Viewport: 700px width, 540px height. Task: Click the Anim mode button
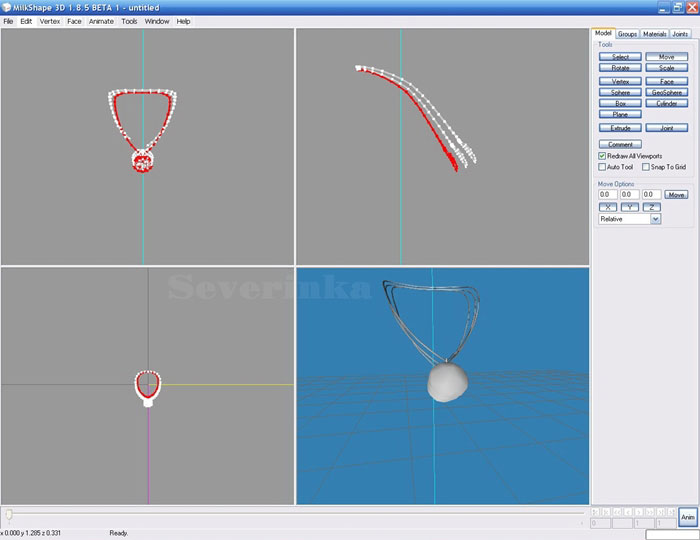click(688, 517)
